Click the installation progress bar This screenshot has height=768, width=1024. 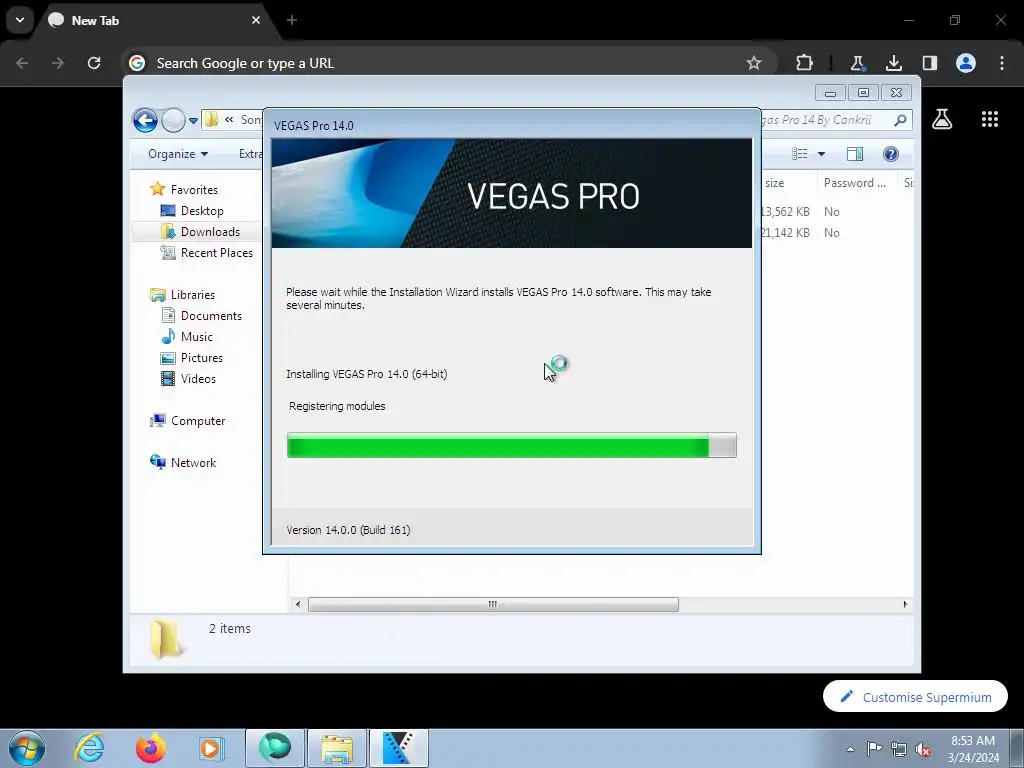[511, 445]
